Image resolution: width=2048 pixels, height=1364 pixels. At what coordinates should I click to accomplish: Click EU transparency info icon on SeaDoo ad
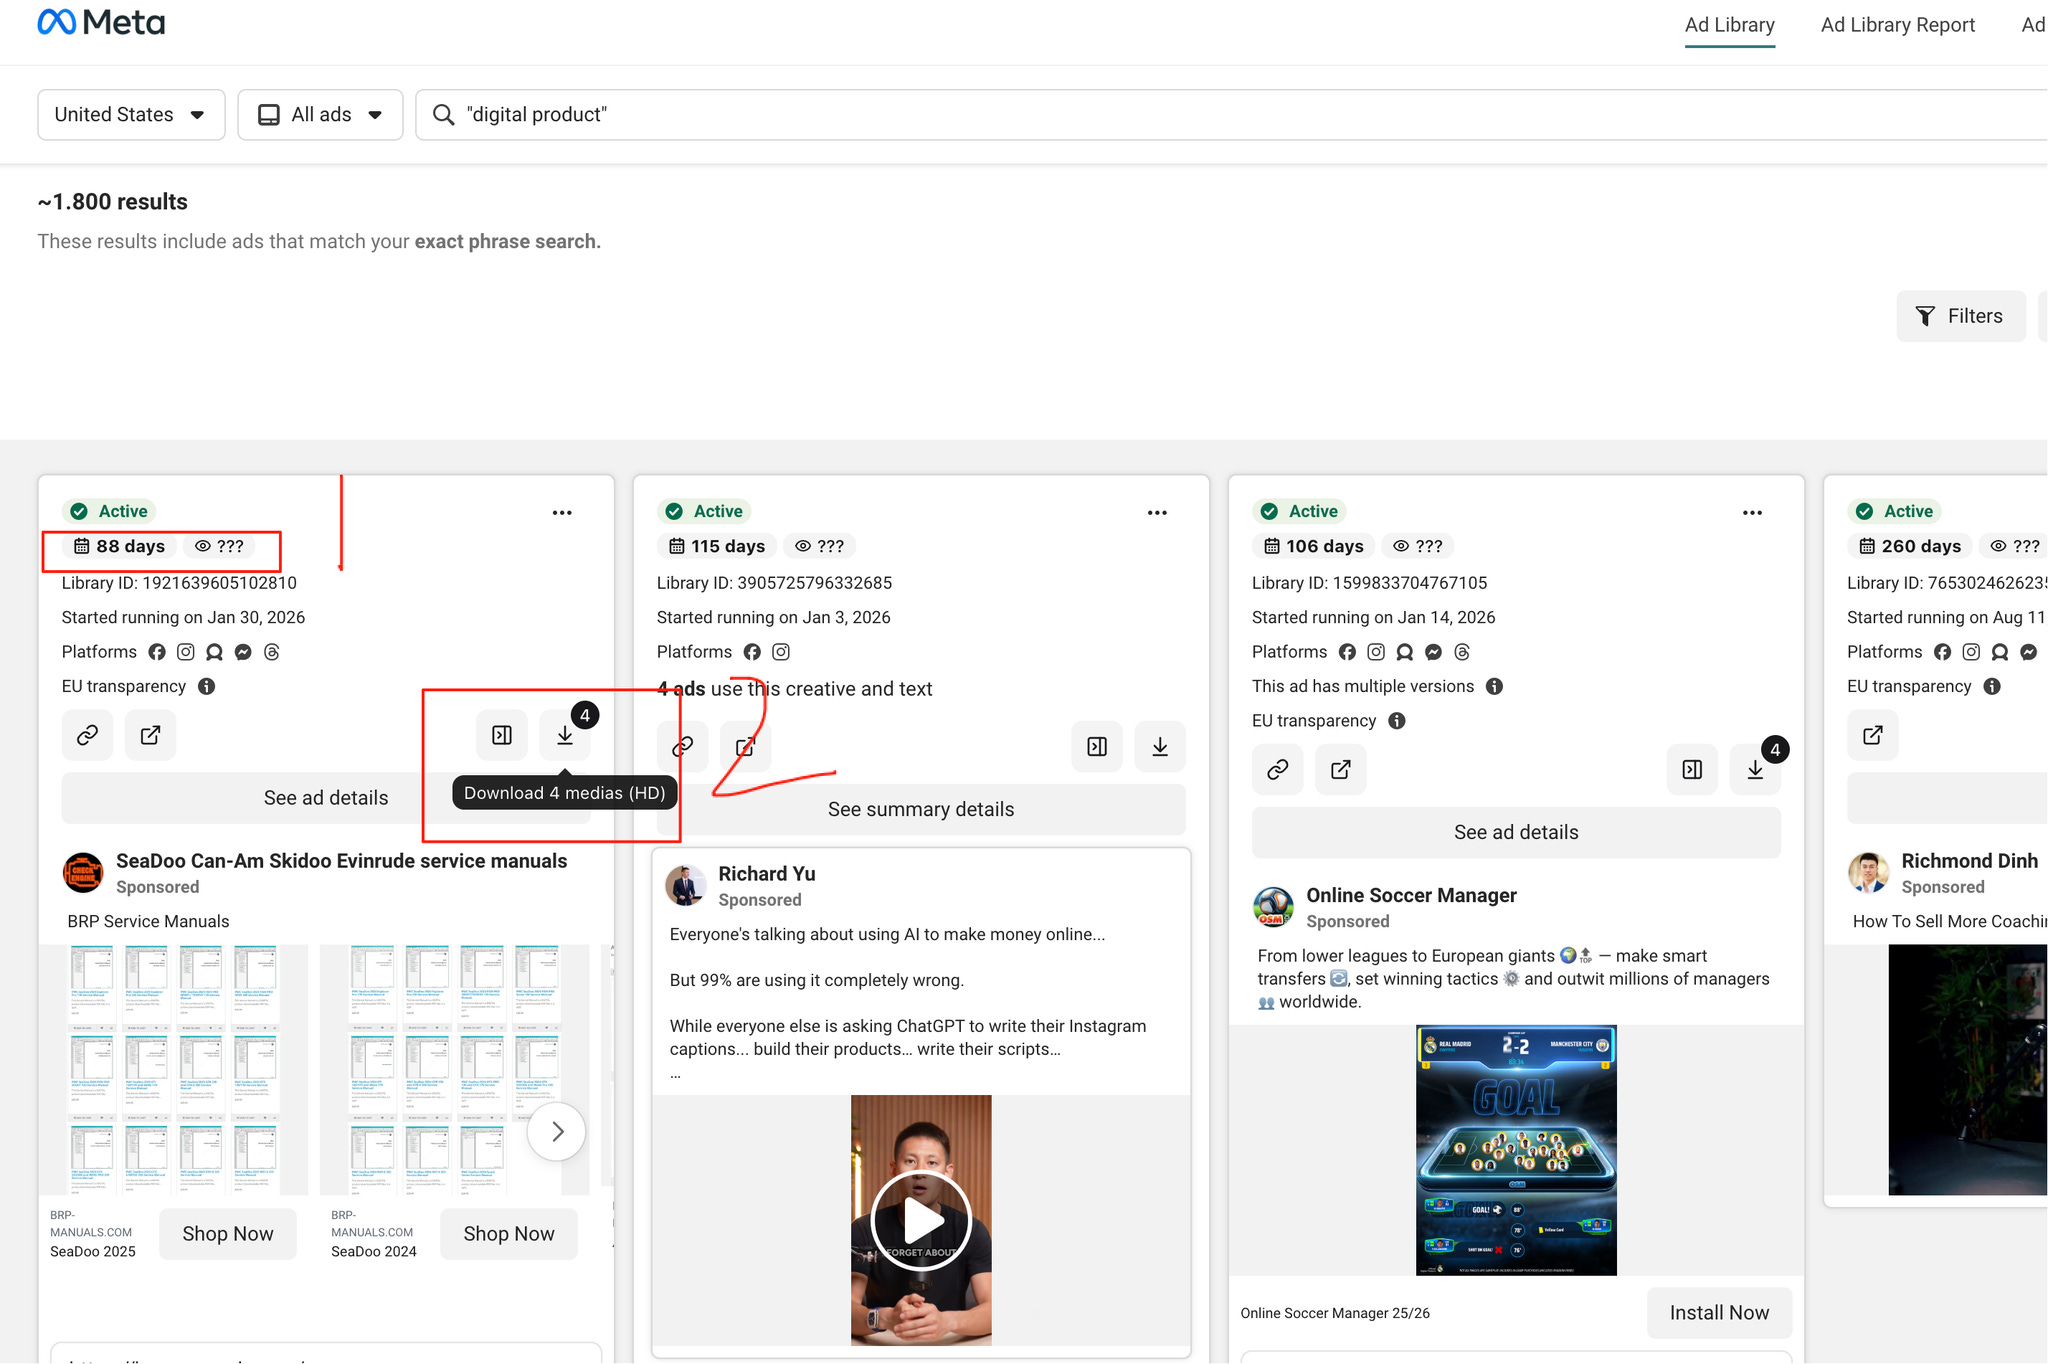tap(206, 686)
